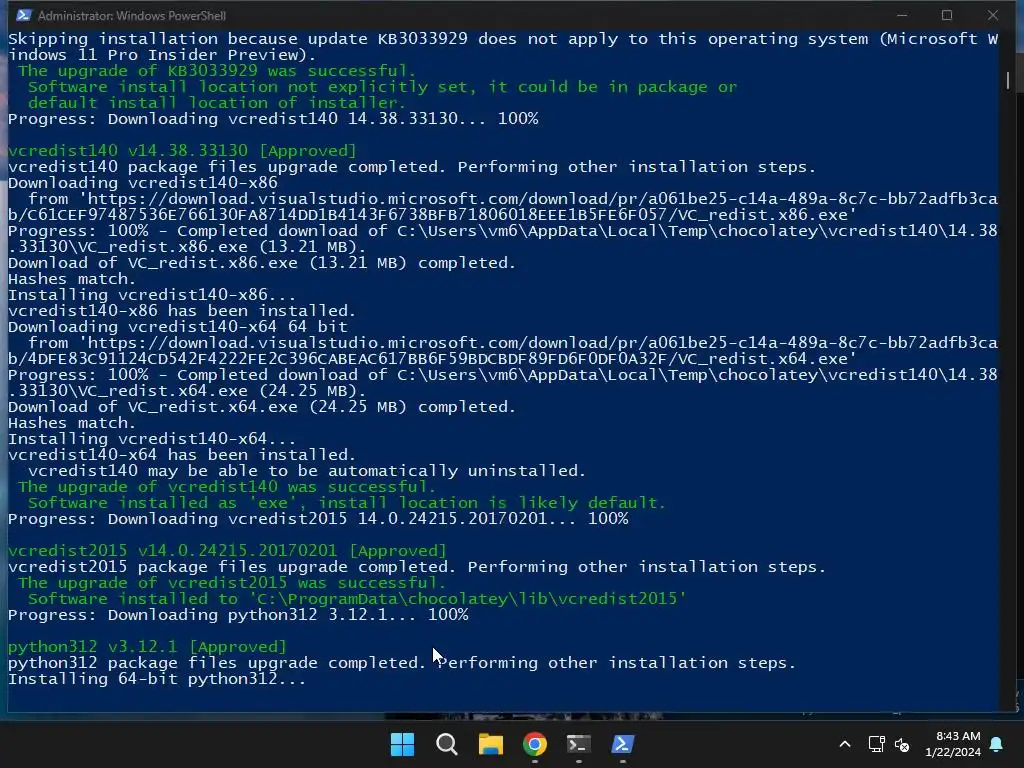Click 'Download of VC_redist.x64.exe' completed line
1024x768 pixels.
262,407
